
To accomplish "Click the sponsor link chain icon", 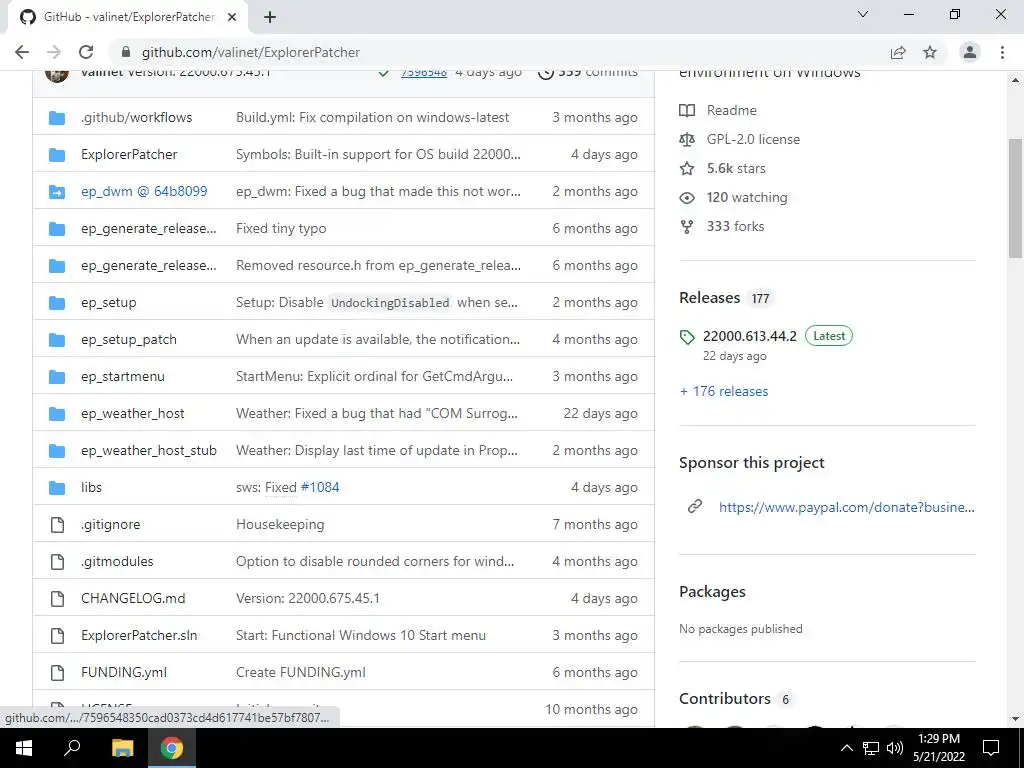I will coord(695,506).
